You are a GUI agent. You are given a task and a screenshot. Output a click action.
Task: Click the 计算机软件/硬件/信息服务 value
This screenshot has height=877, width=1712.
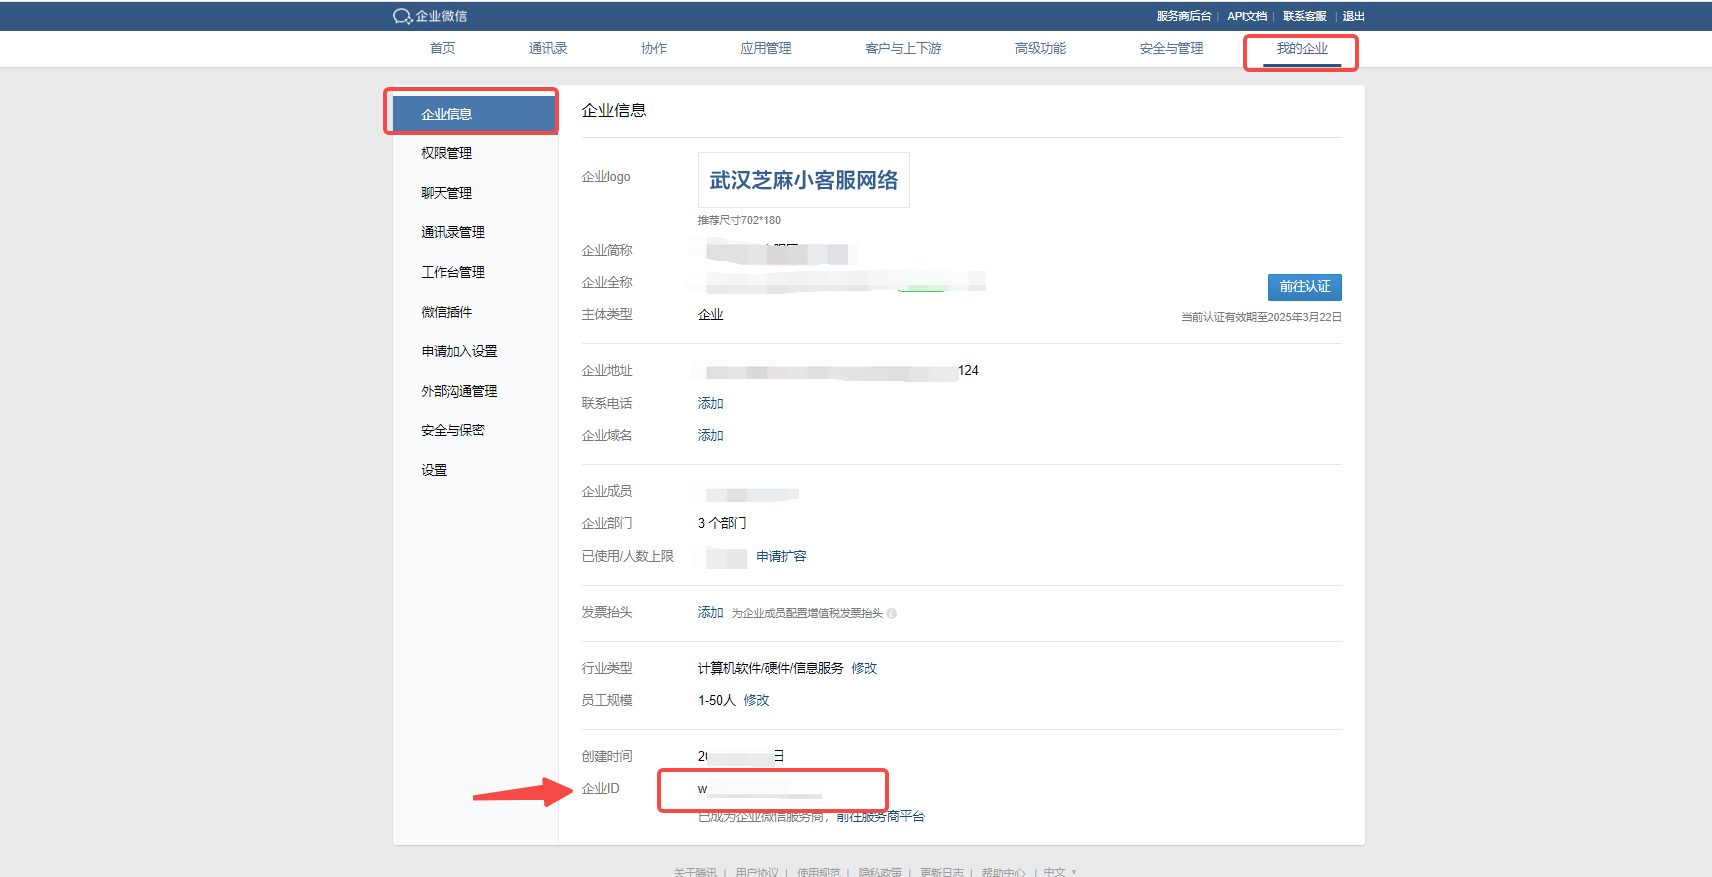click(x=770, y=668)
